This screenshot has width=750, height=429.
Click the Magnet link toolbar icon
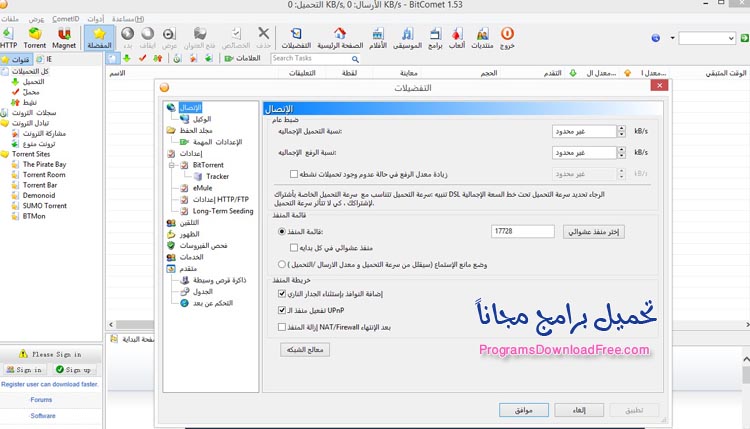(64, 38)
